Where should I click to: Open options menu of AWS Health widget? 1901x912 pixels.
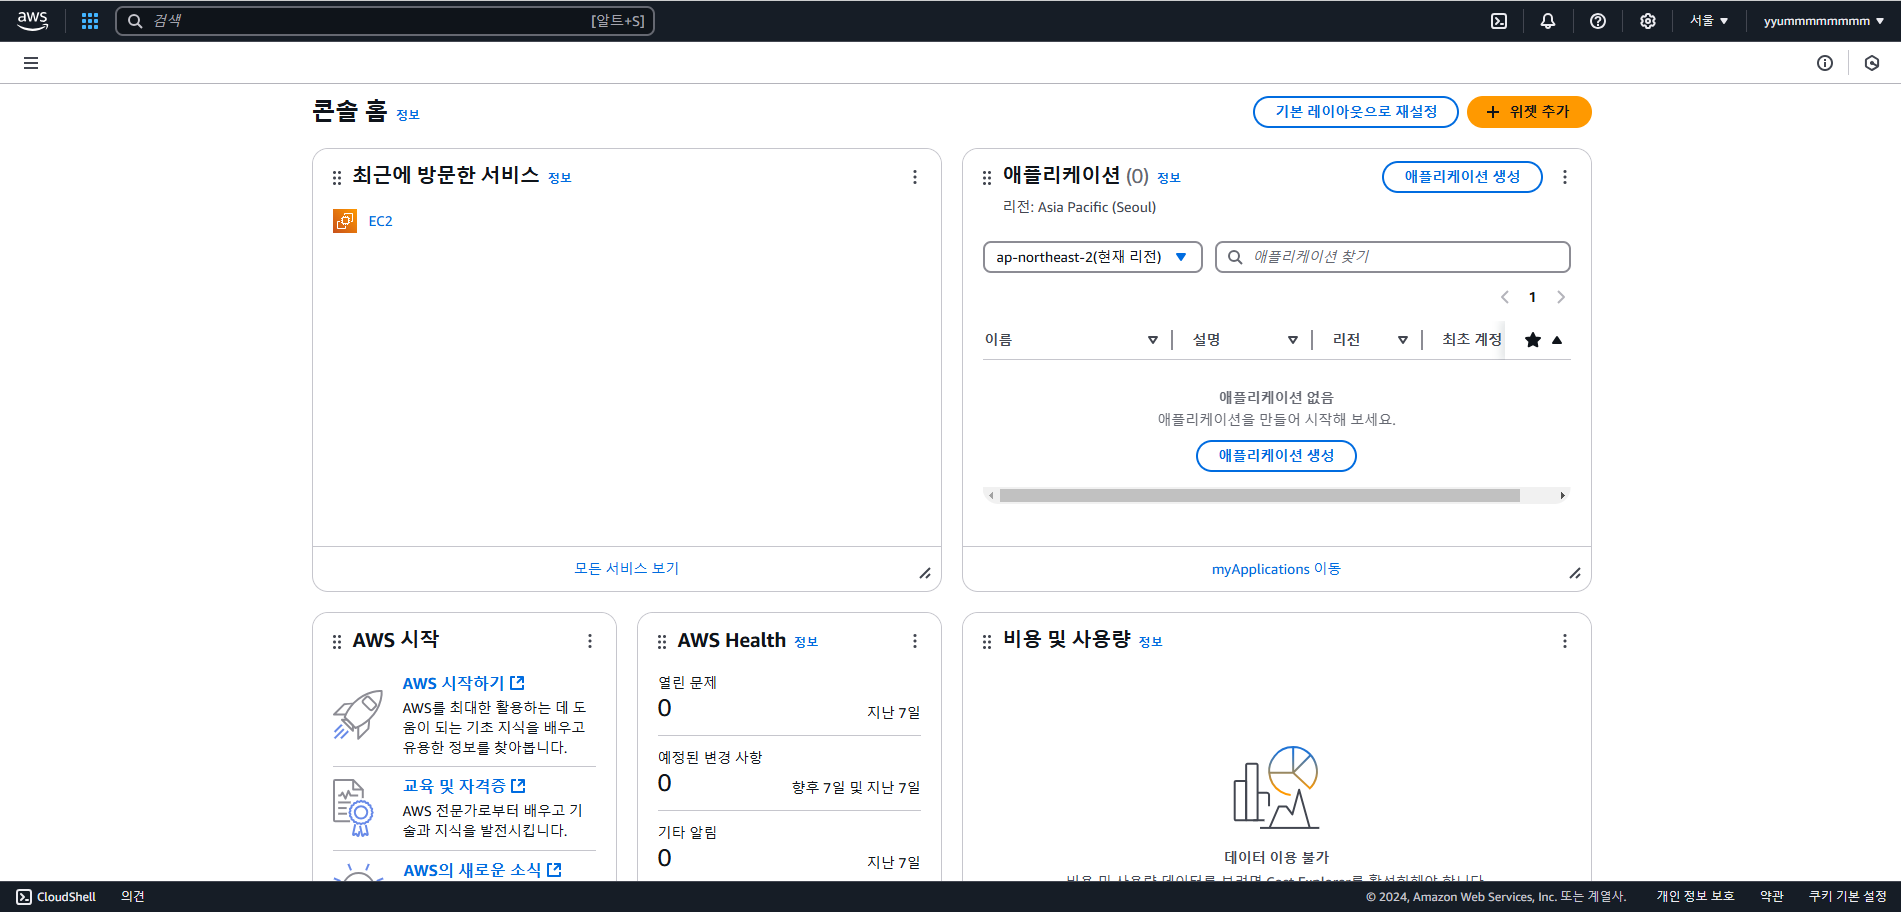point(915,641)
